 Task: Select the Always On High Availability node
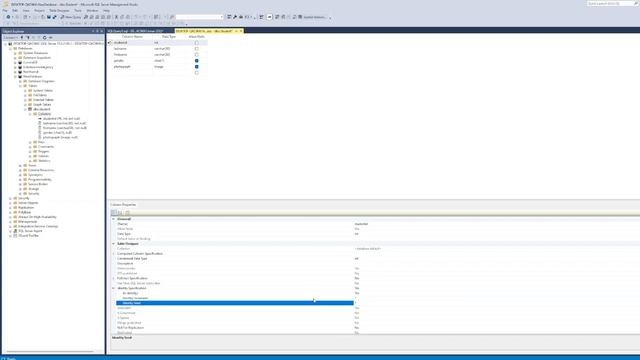(x=37, y=217)
